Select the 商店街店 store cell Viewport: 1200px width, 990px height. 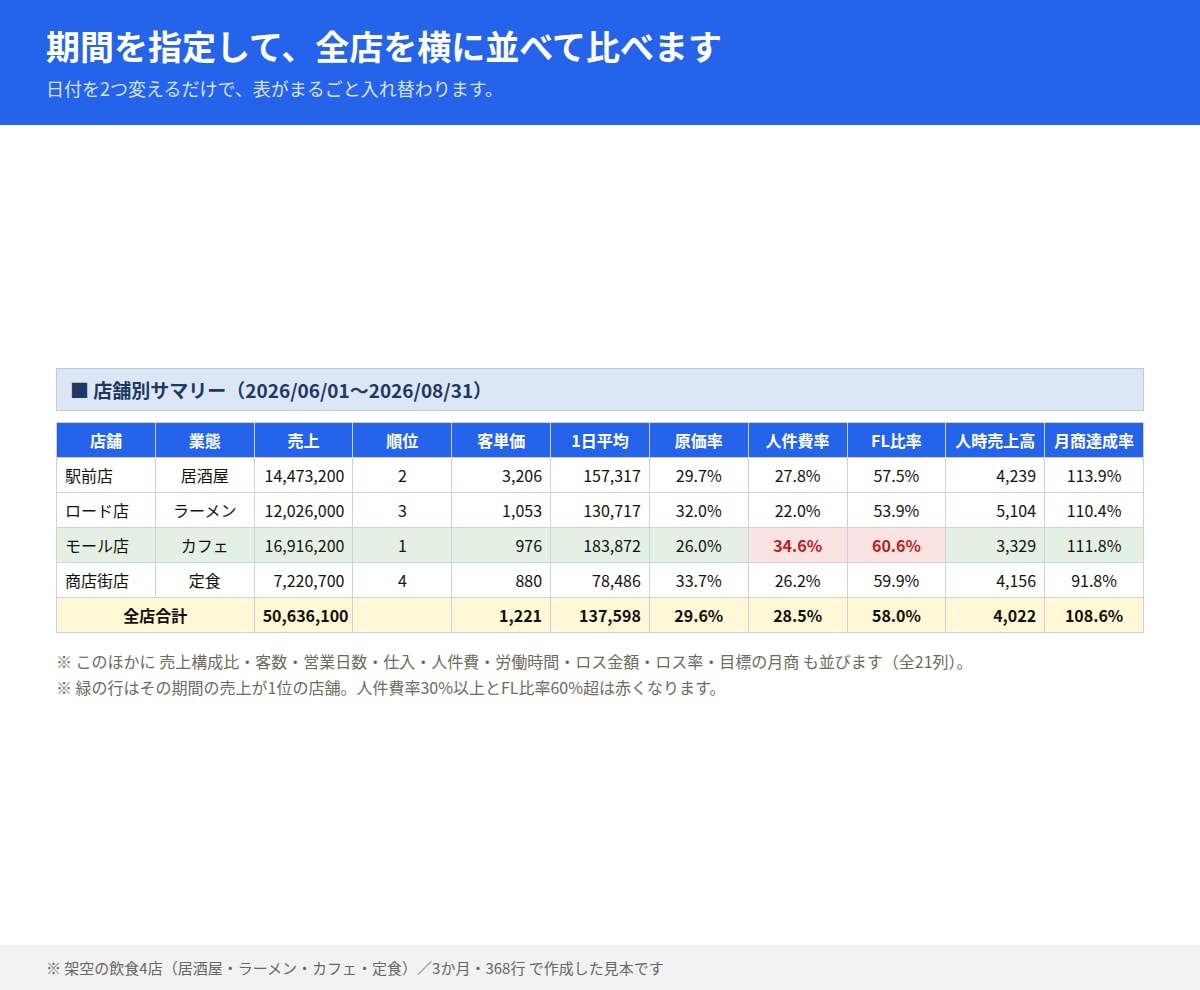pos(106,581)
